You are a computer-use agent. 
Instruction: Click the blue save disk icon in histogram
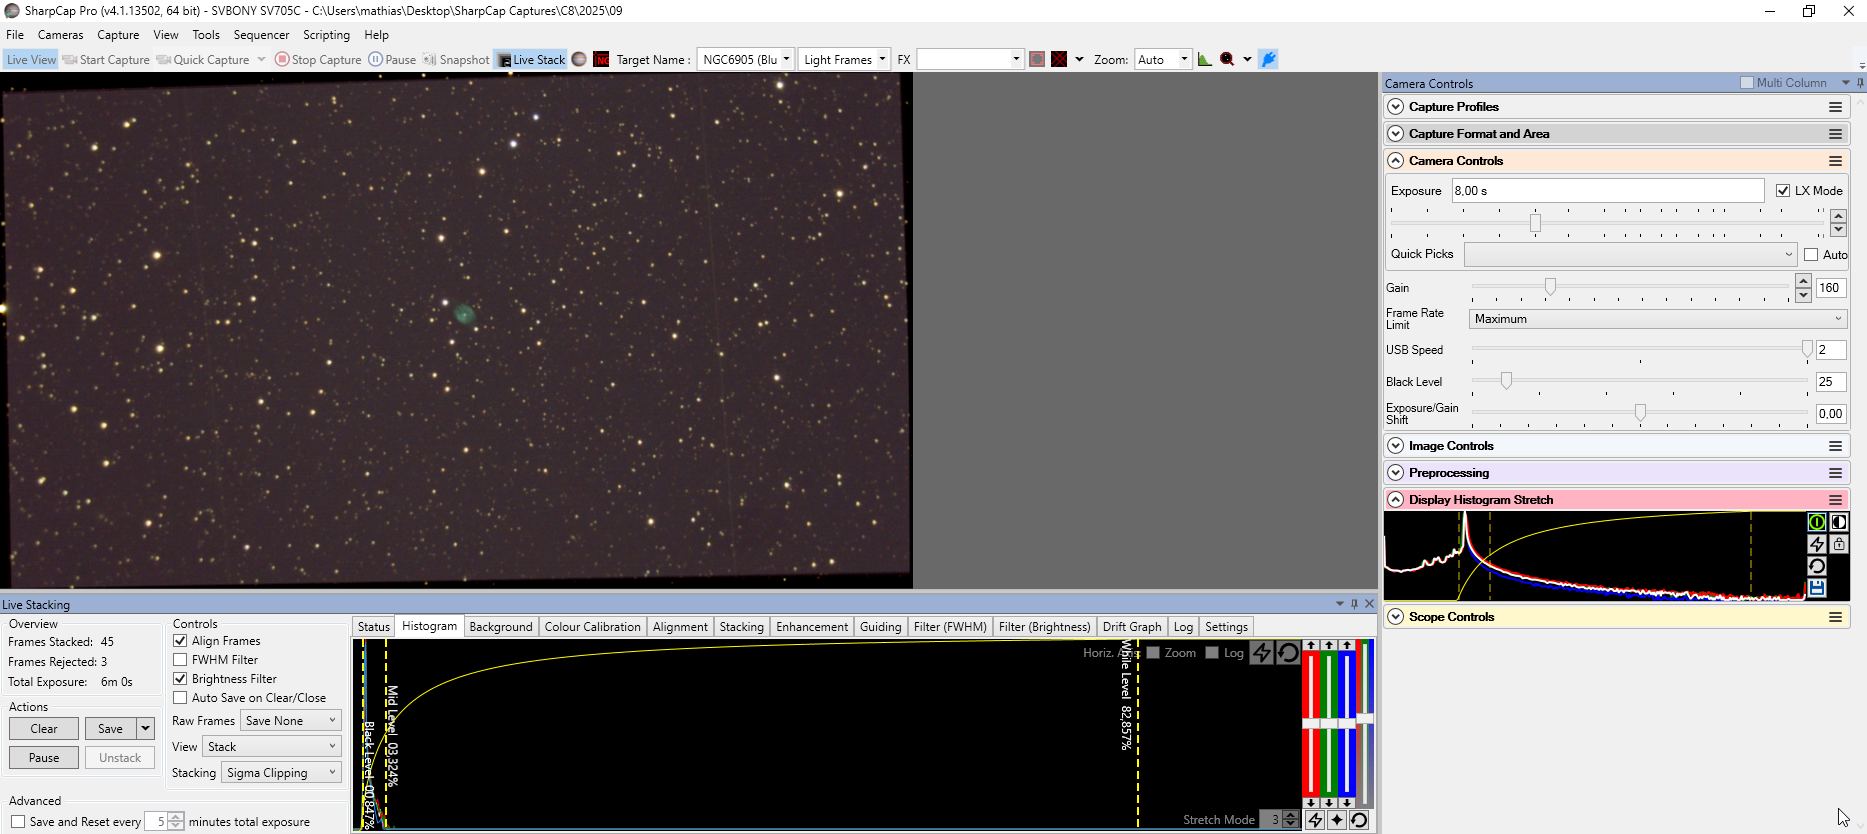pos(1817,588)
